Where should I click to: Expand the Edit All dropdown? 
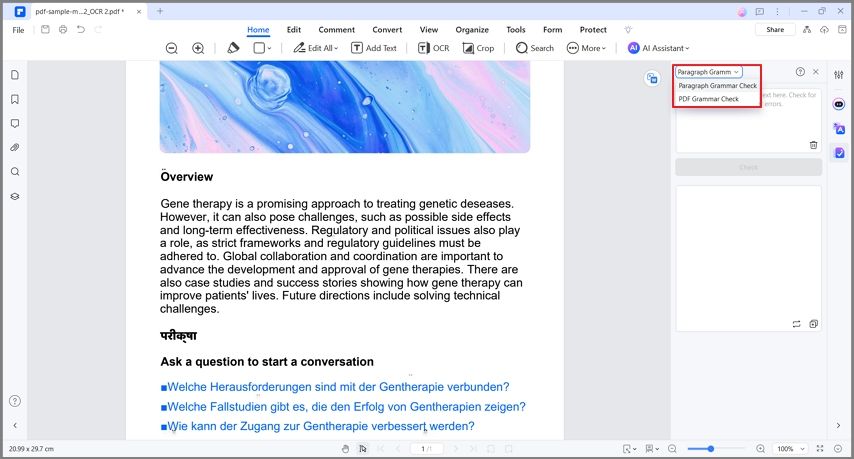click(x=315, y=48)
